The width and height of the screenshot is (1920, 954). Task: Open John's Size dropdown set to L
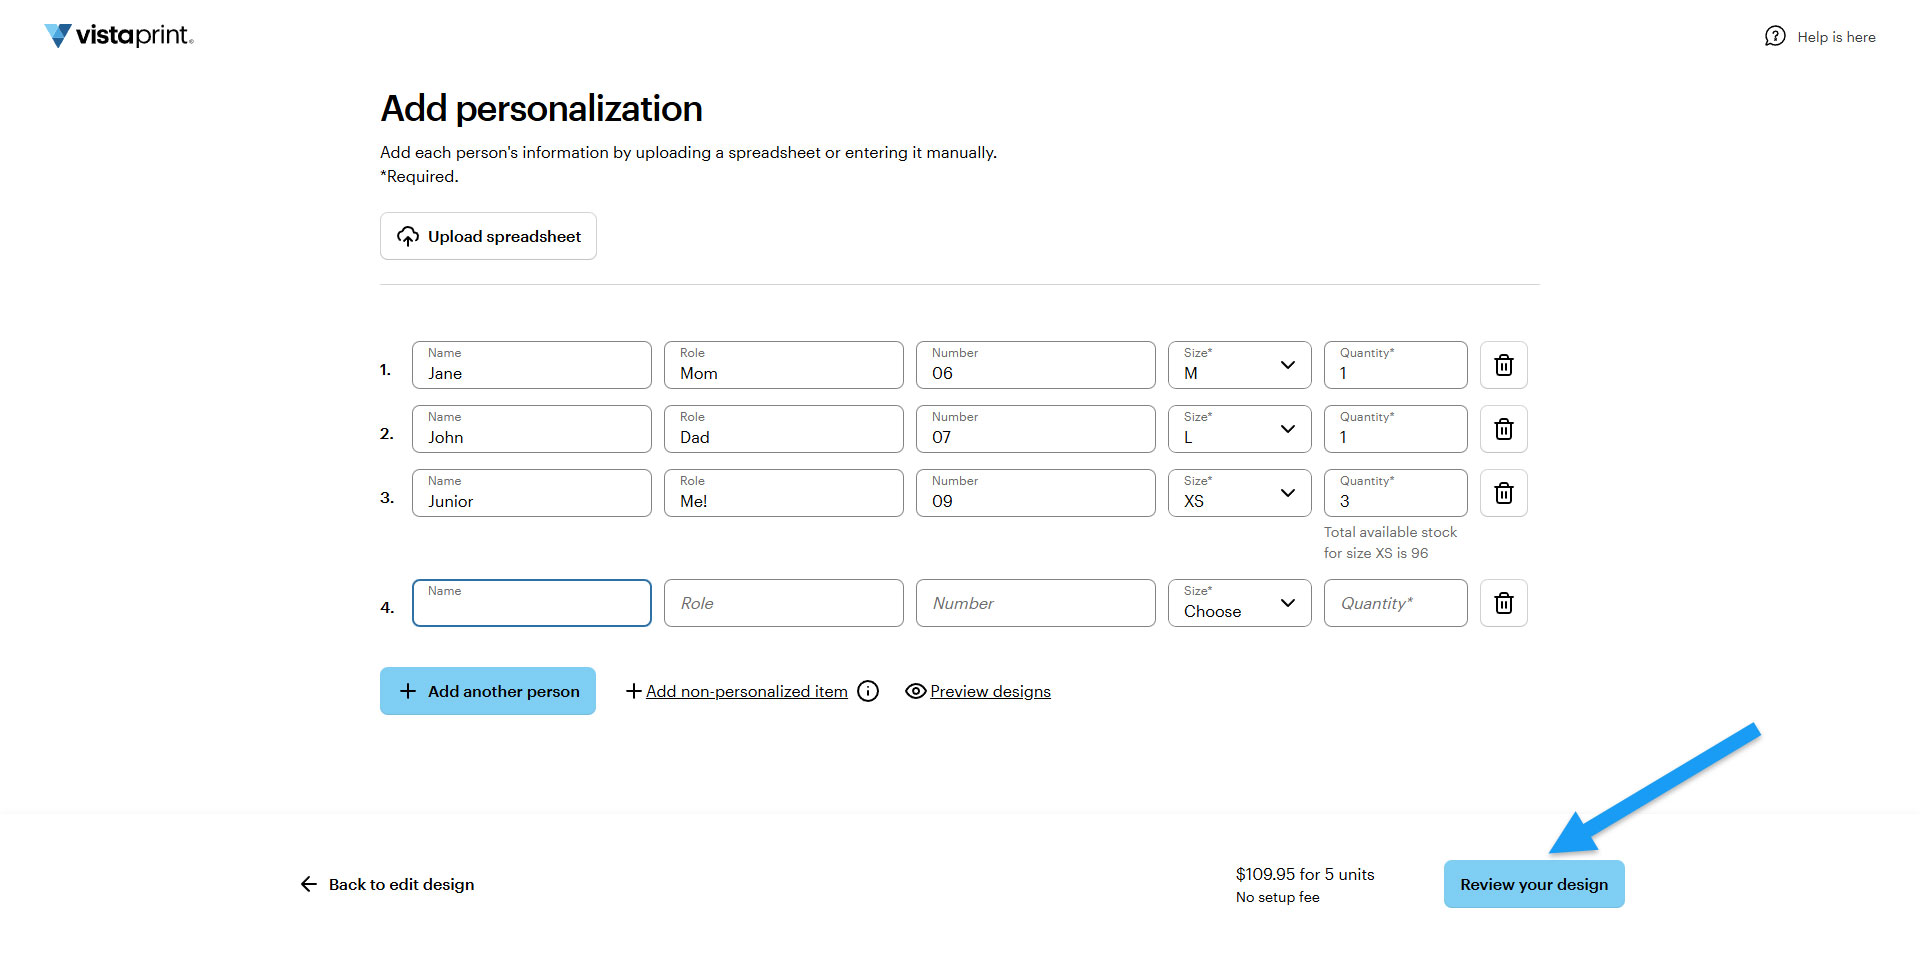point(1239,429)
